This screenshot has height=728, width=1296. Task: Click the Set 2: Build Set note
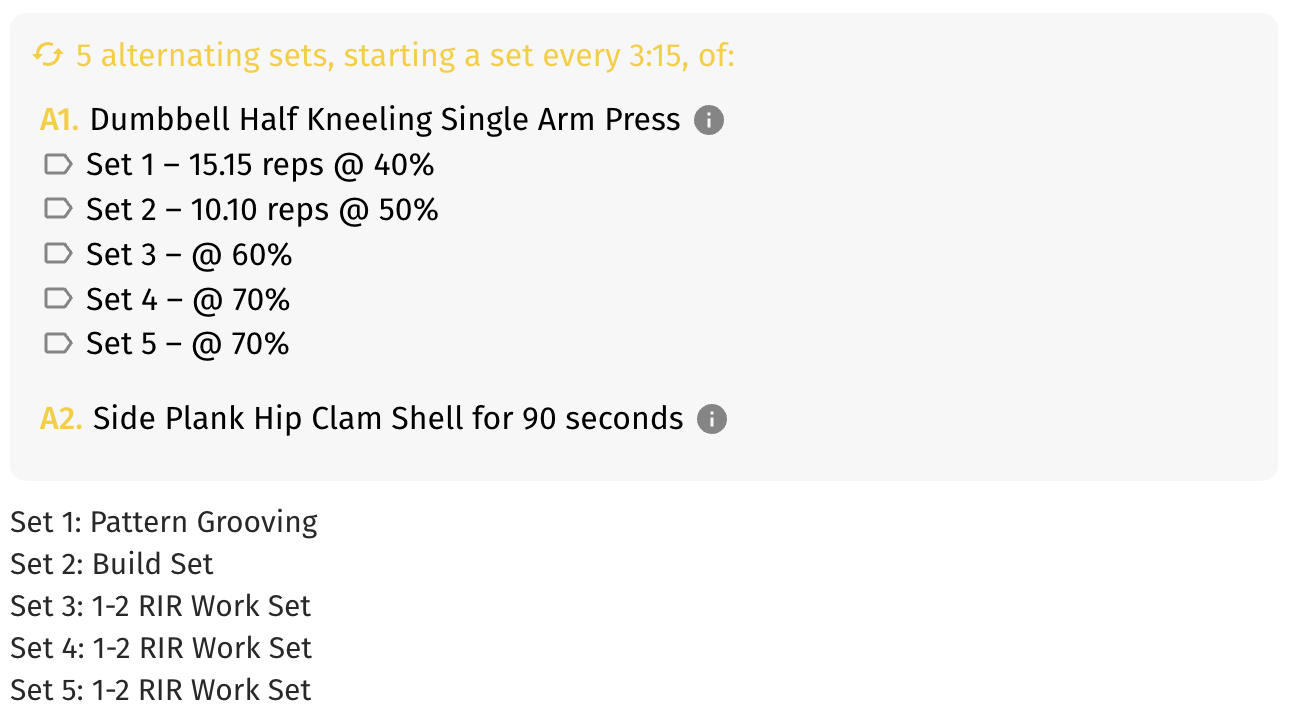pos(112,564)
